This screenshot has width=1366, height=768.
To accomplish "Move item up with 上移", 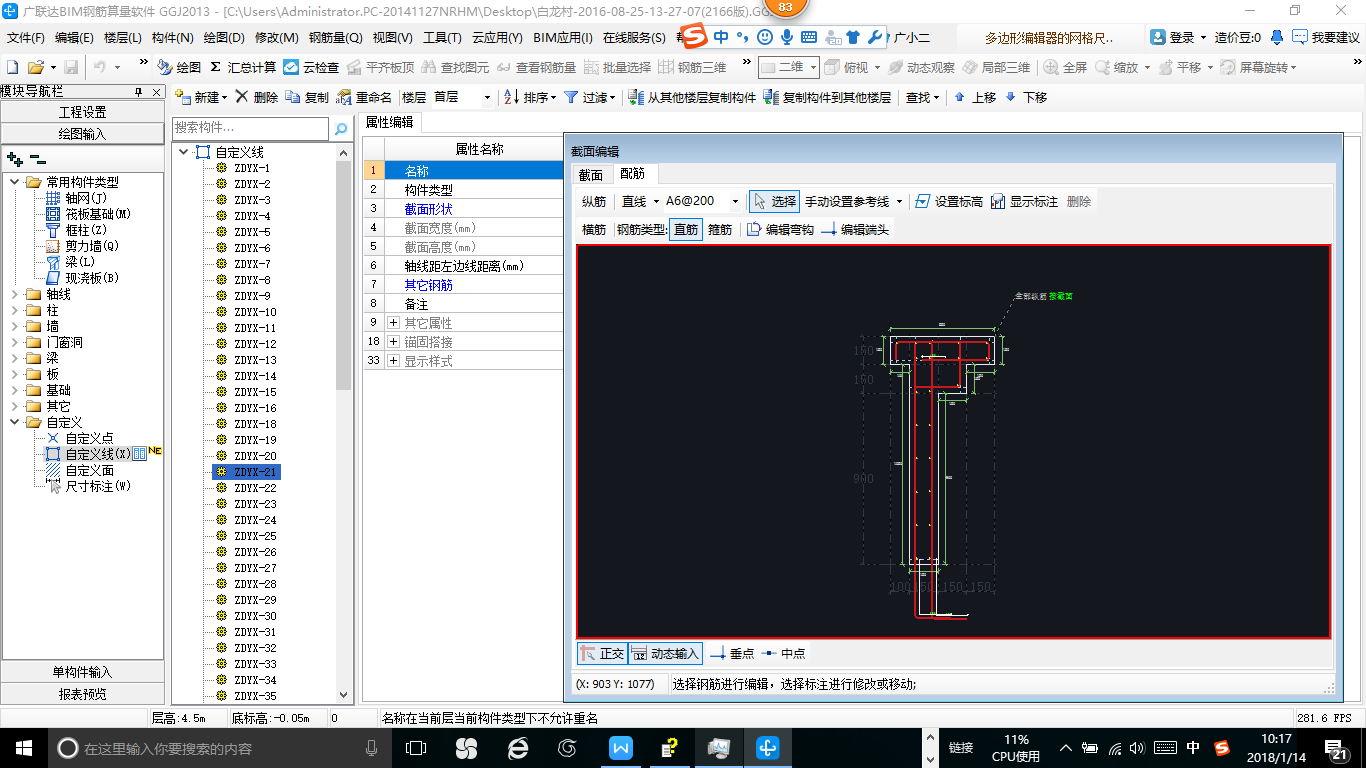I will (975, 97).
